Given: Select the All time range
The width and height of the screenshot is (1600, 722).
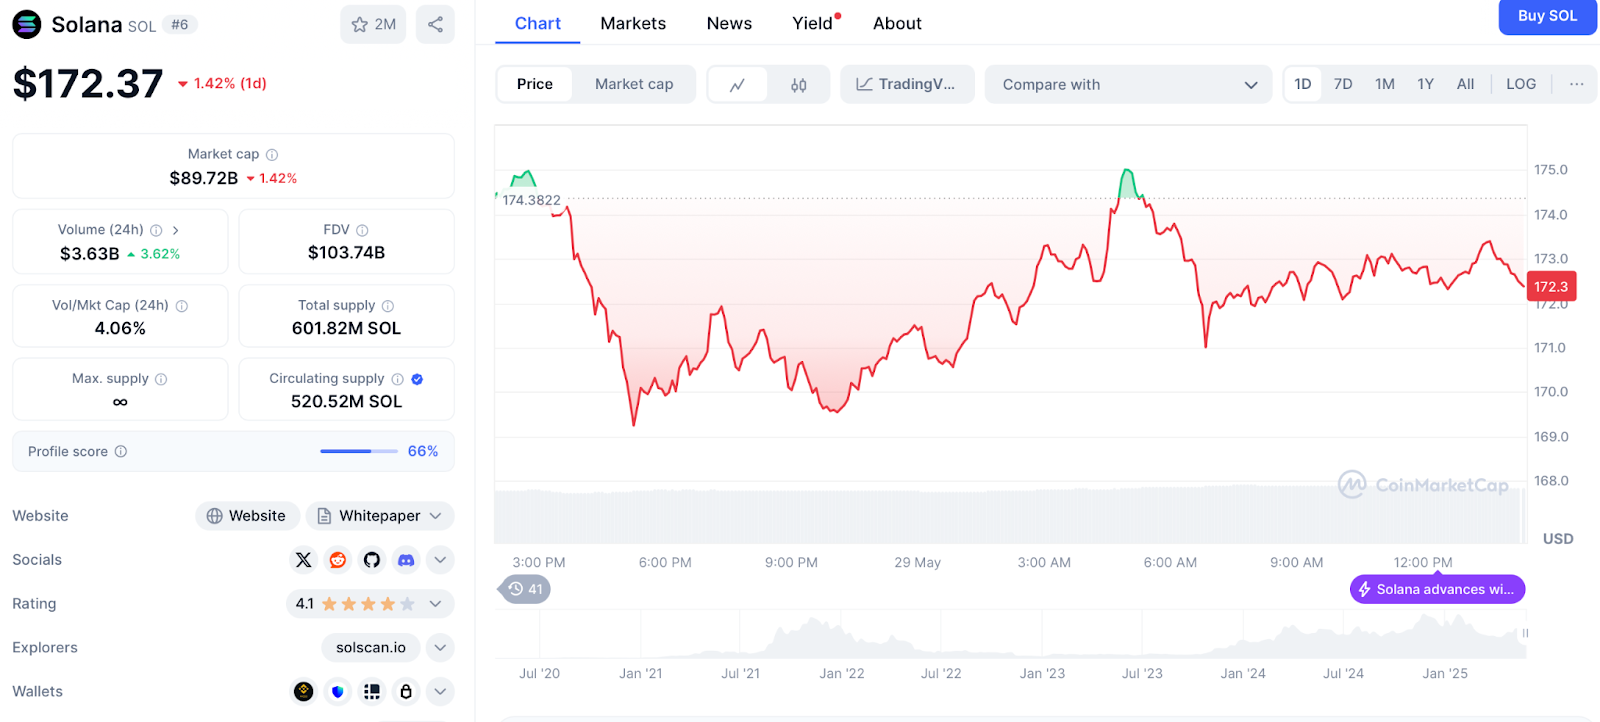Looking at the screenshot, I should 1466,84.
